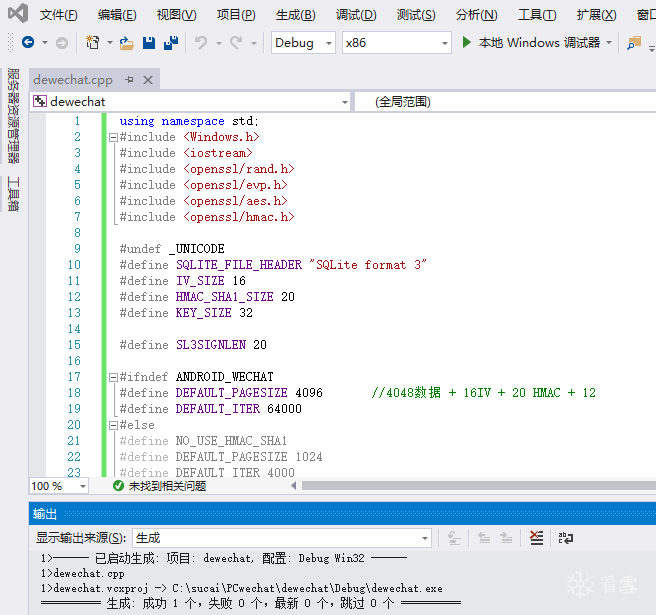This screenshot has height=615, width=656.
Task: Click the 1>dewechat.cpp output line
Action: (82, 573)
